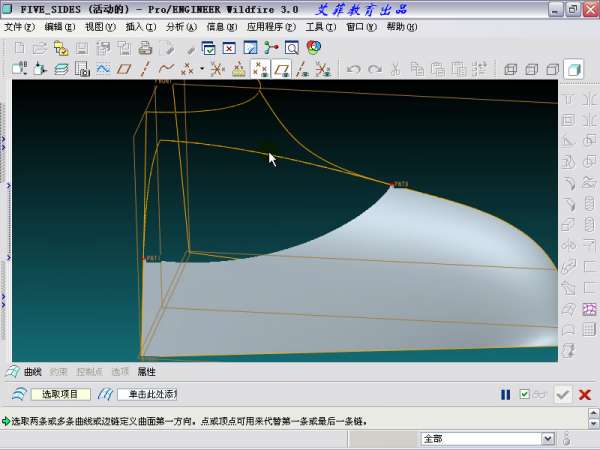Screen dimensions: 600x450
Task: Click the print icon
Action: [145, 48]
